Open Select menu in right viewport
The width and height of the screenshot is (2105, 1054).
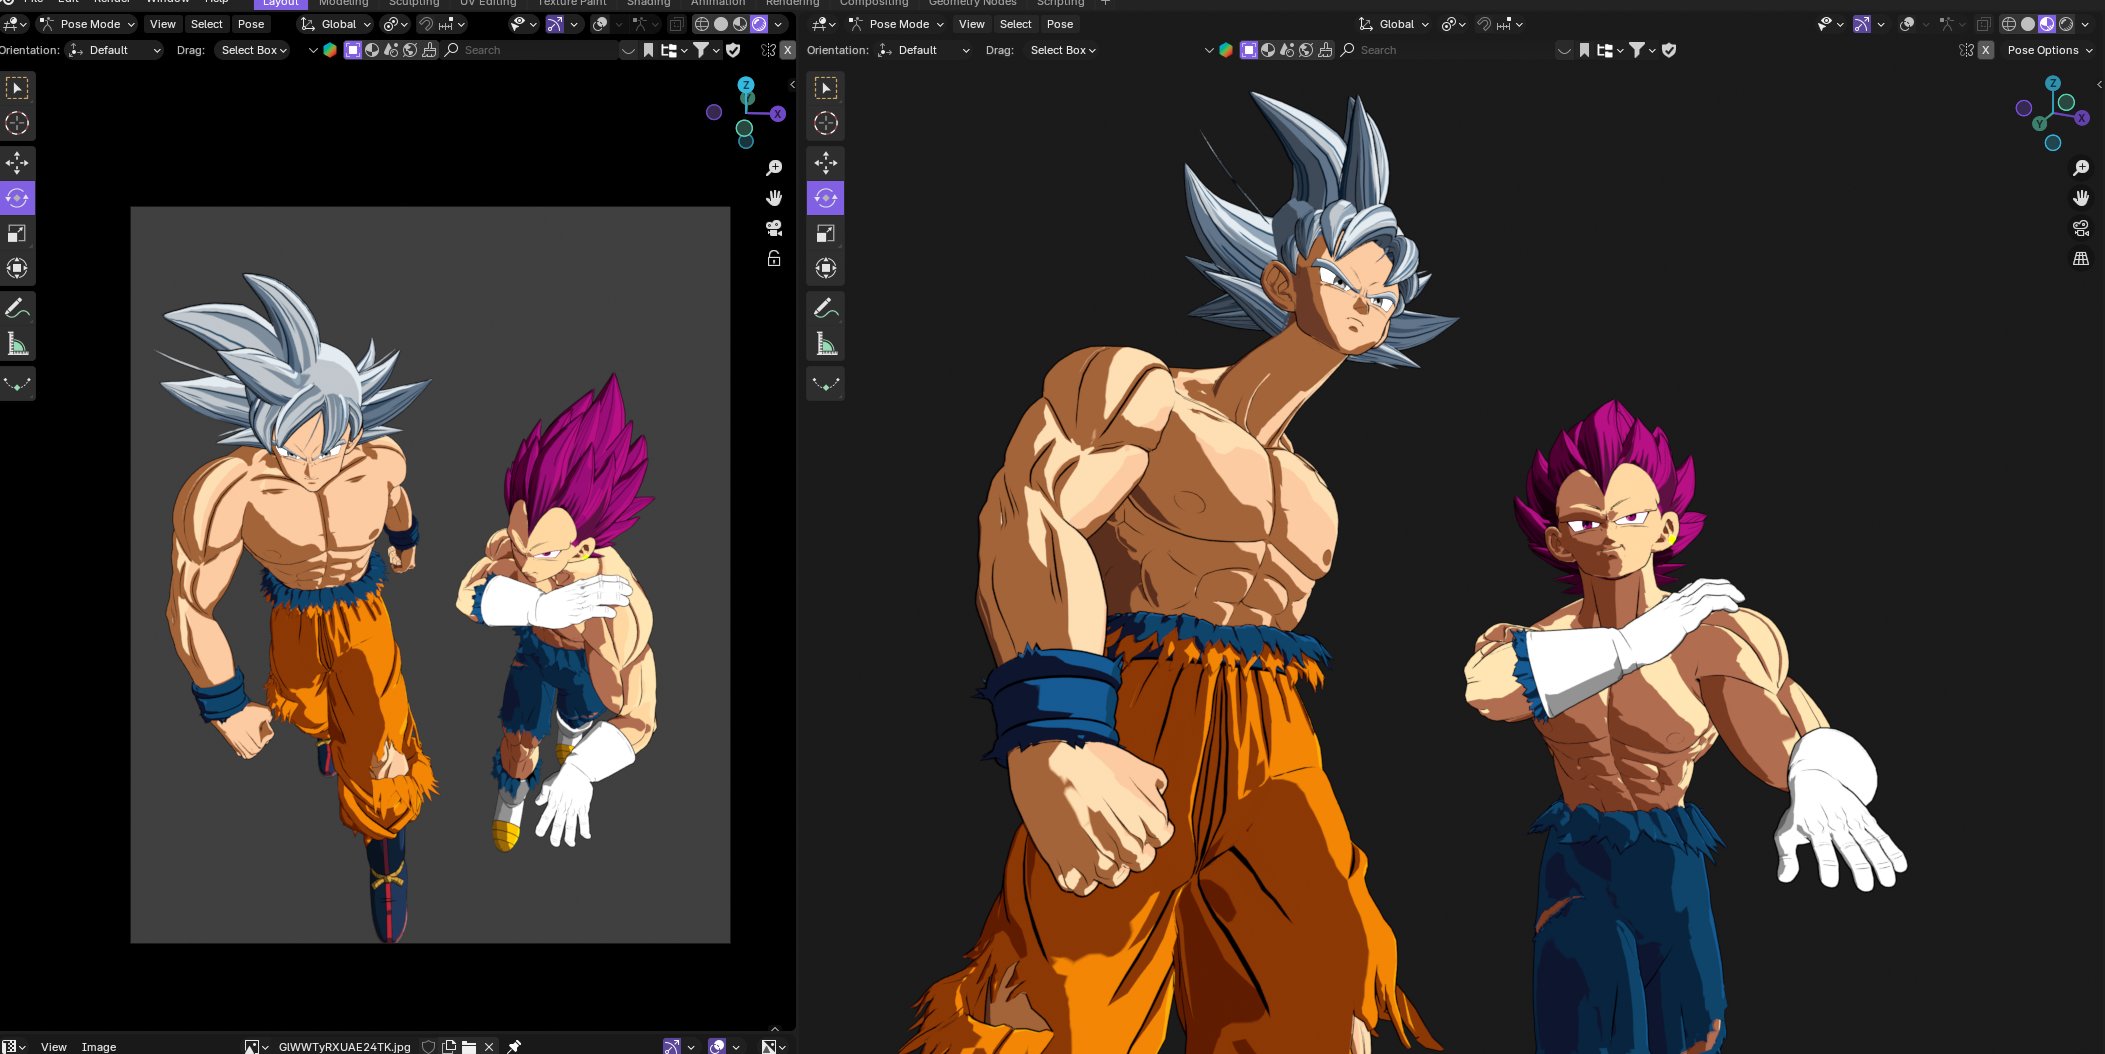tap(1015, 24)
